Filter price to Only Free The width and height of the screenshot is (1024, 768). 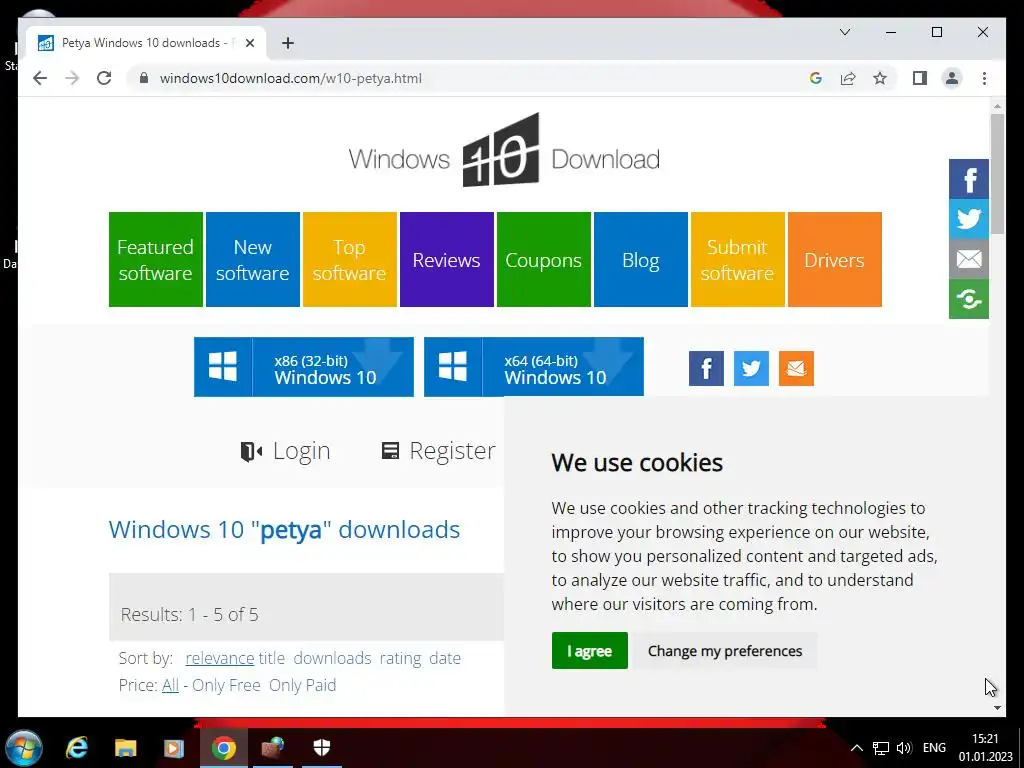[226, 685]
